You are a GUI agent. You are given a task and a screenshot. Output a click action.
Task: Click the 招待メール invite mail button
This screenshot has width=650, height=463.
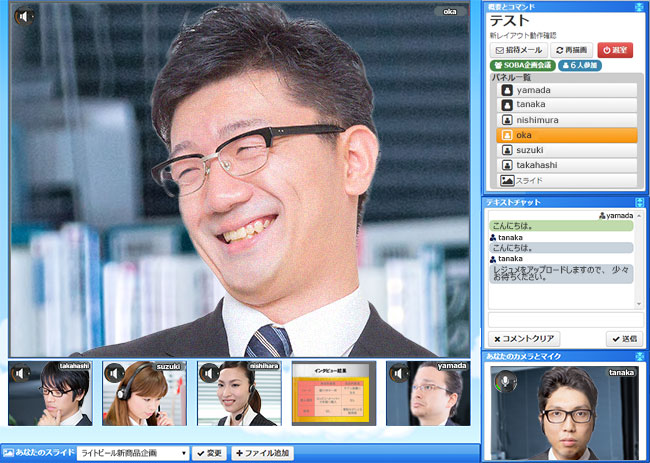pyautogui.click(x=519, y=50)
